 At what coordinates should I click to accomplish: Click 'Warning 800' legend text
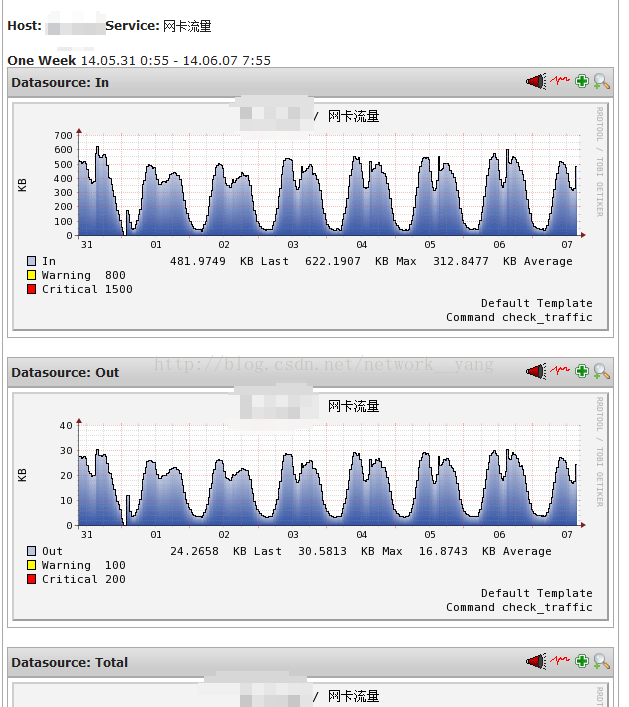coord(83,275)
